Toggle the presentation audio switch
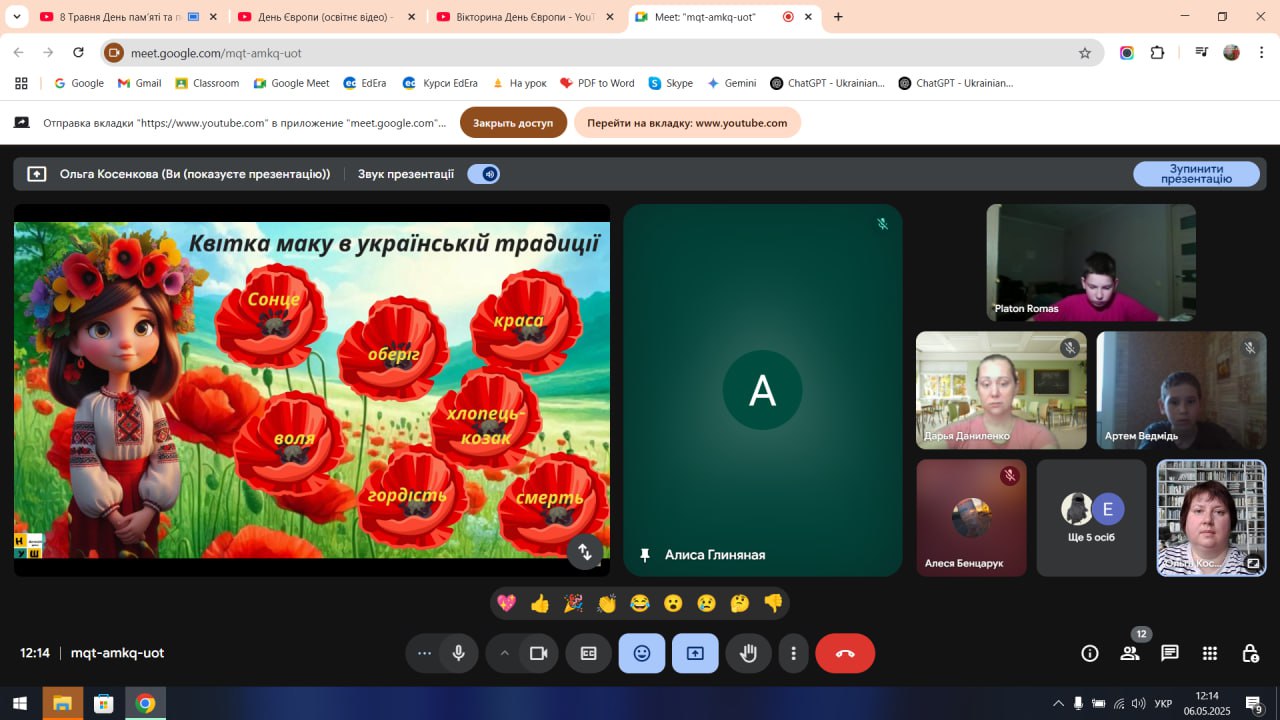 pyautogui.click(x=484, y=174)
